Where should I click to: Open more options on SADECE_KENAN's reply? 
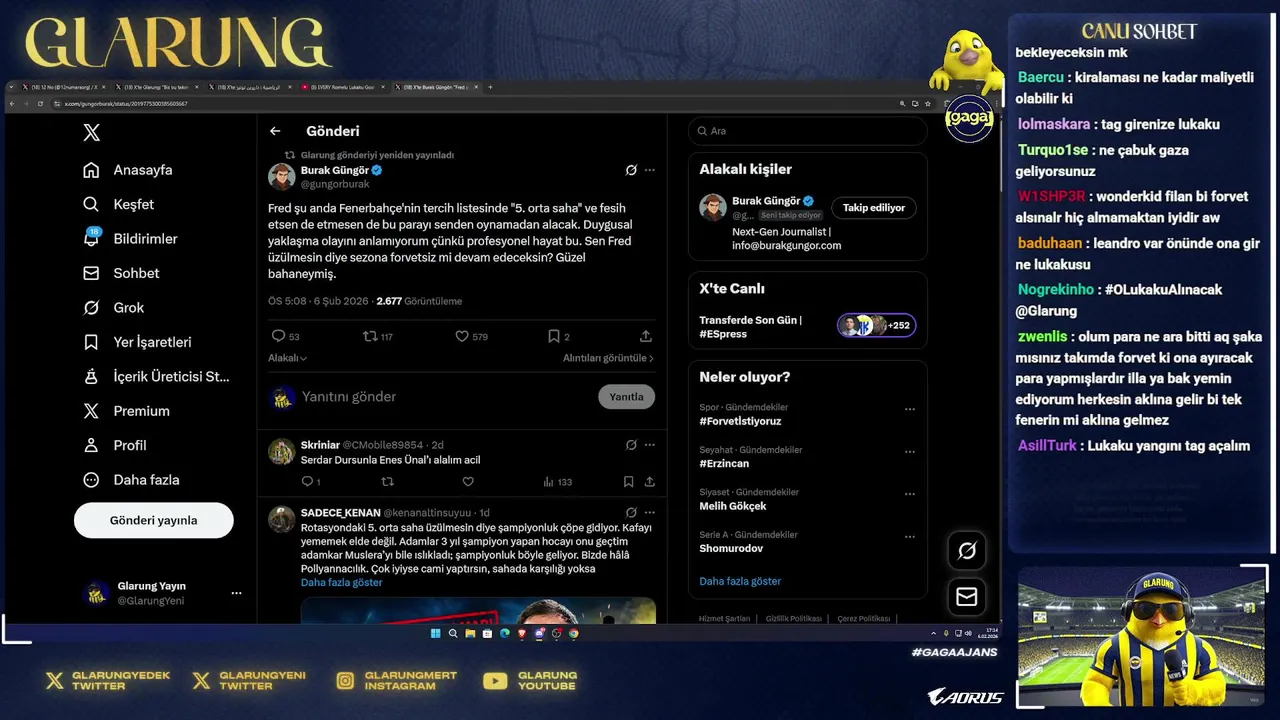650,513
